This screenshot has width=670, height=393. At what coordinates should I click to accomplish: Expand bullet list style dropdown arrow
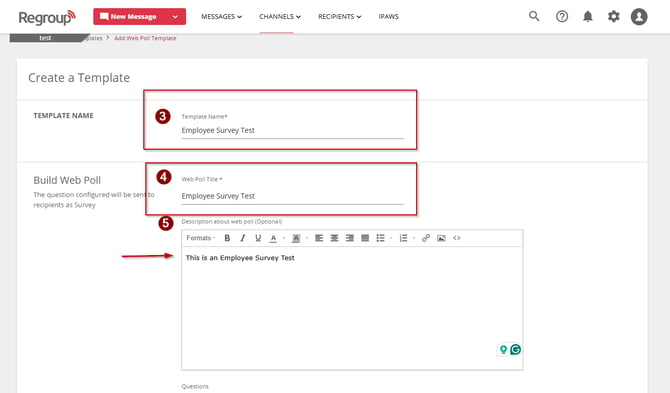(391, 238)
